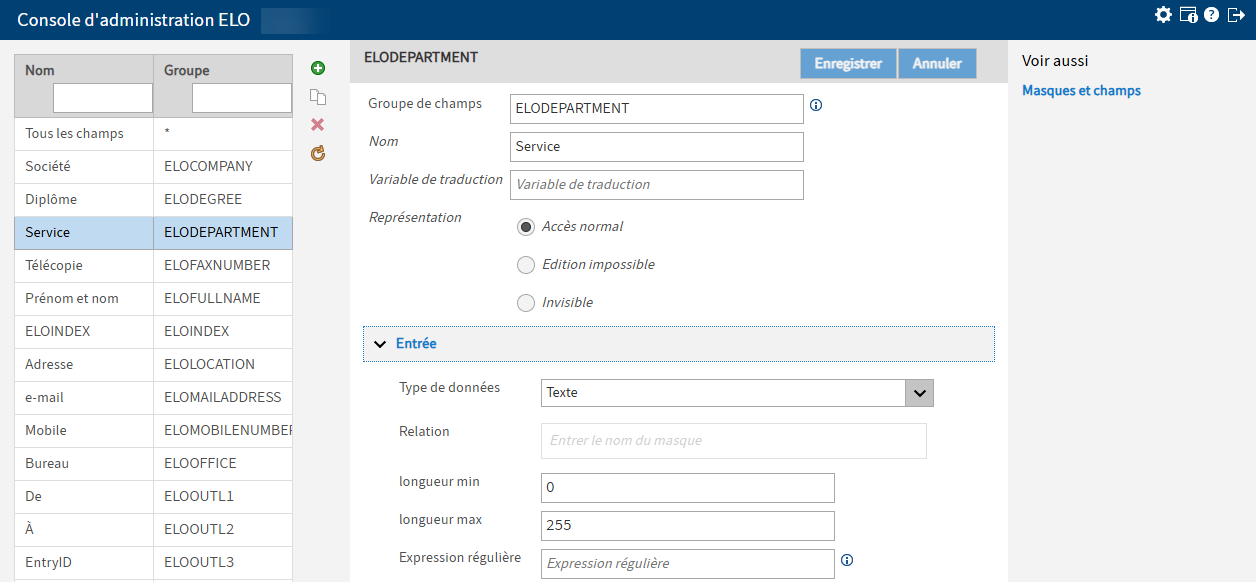Click the copy field icon

(x=318, y=97)
